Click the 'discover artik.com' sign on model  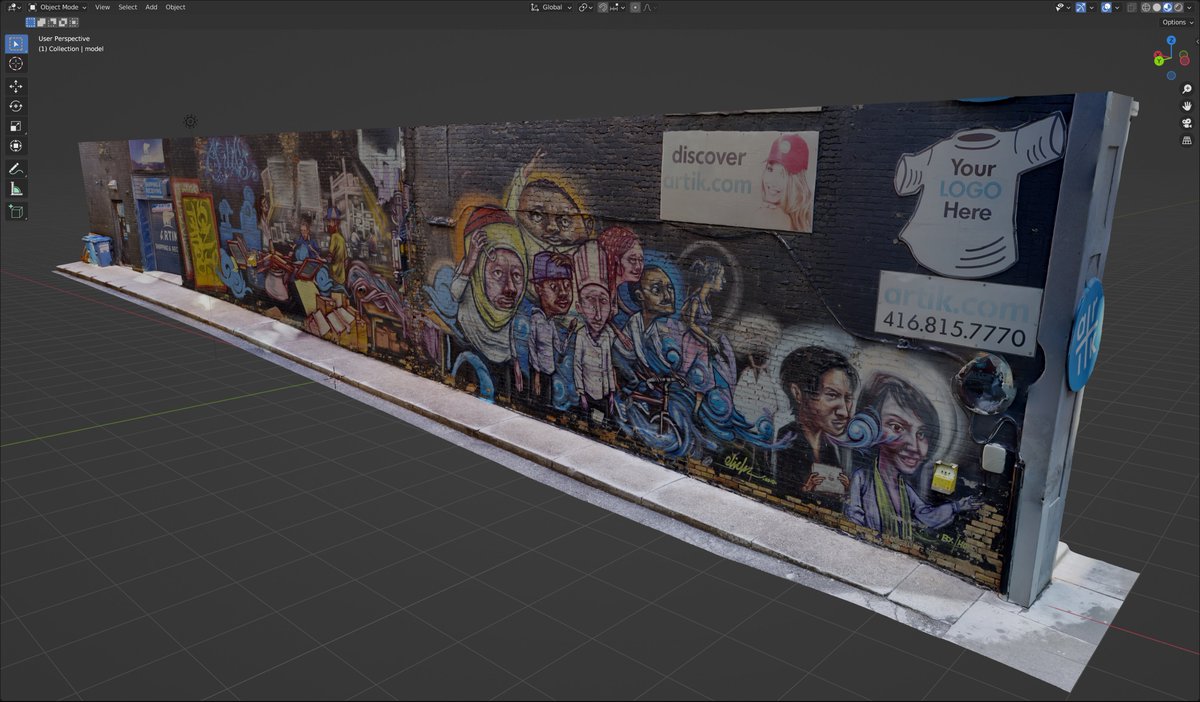[739, 181]
